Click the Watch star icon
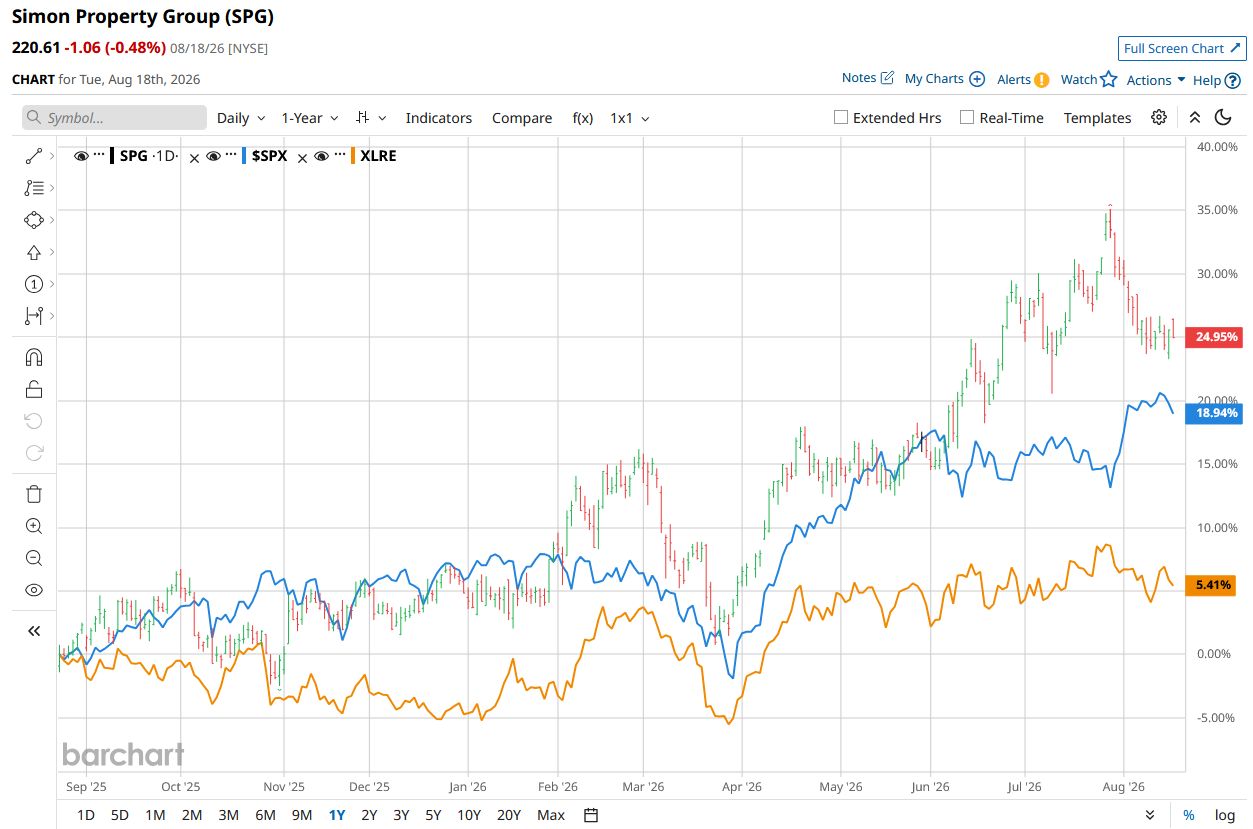 coord(1109,79)
